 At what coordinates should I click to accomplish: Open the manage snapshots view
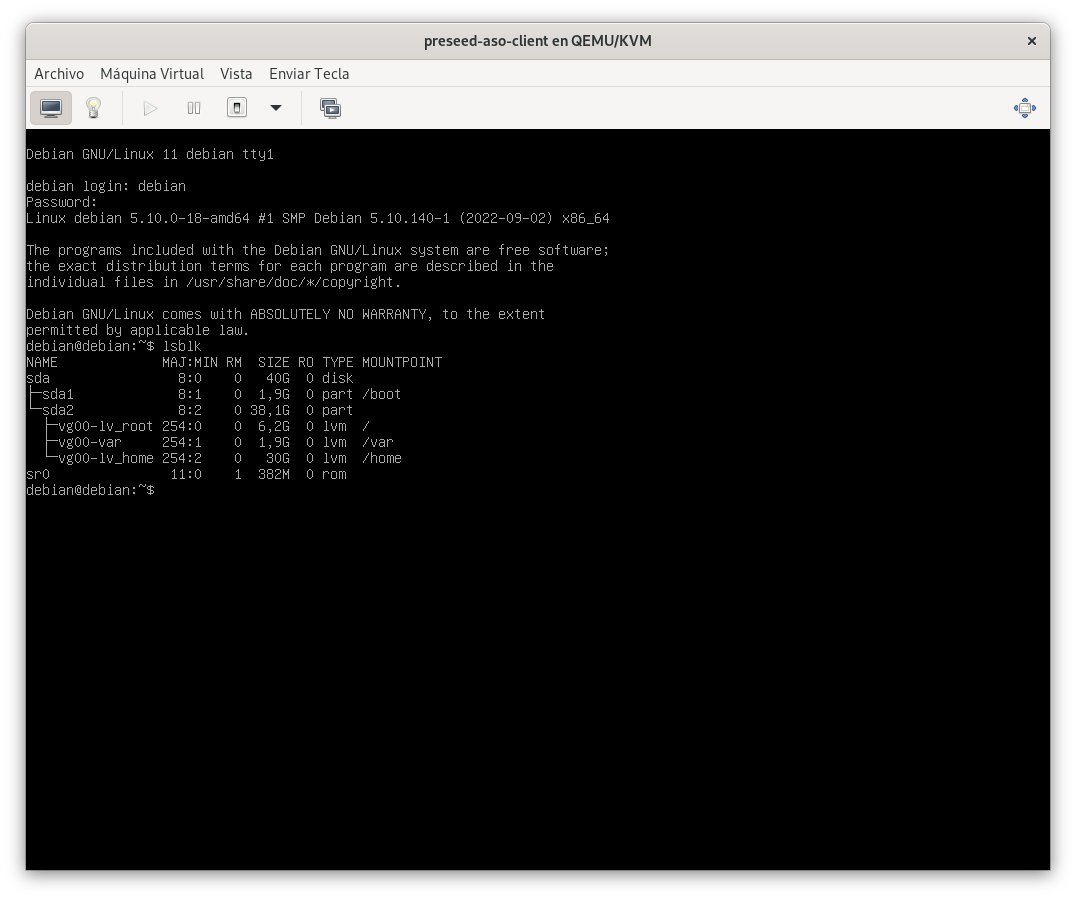330,108
